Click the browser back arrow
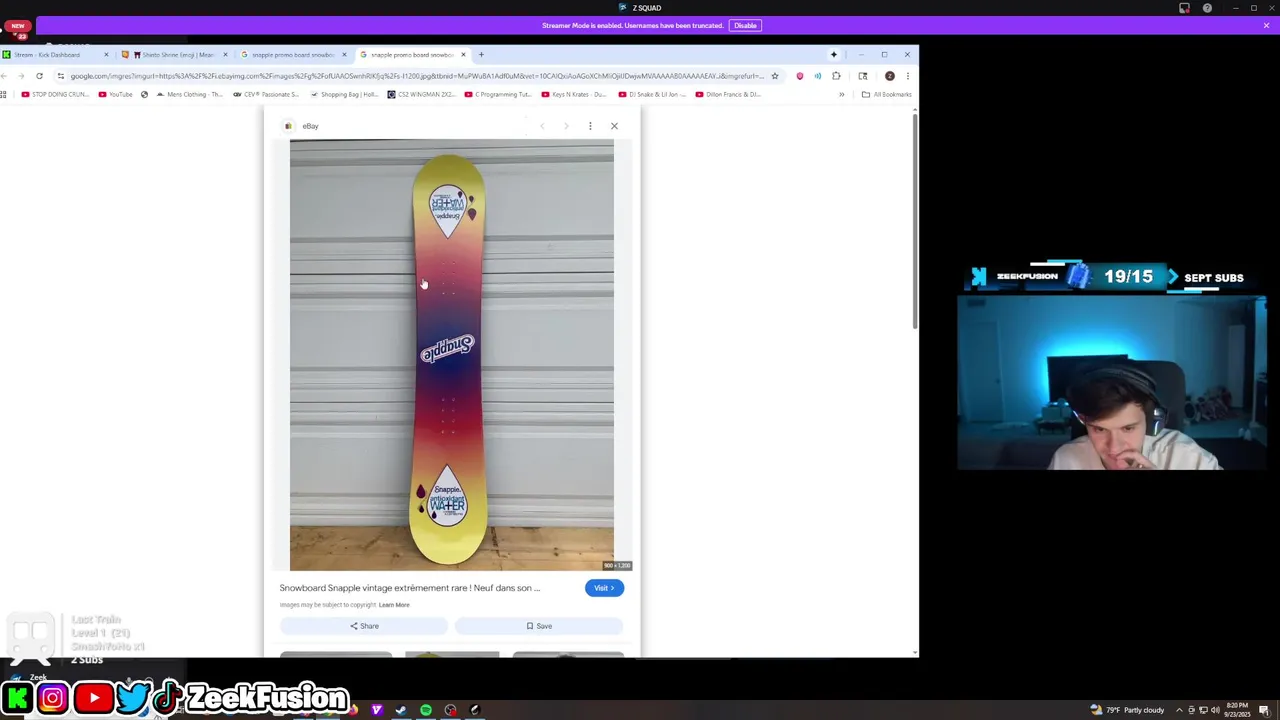Screen dimensions: 1280x720 click(x=4, y=76)
